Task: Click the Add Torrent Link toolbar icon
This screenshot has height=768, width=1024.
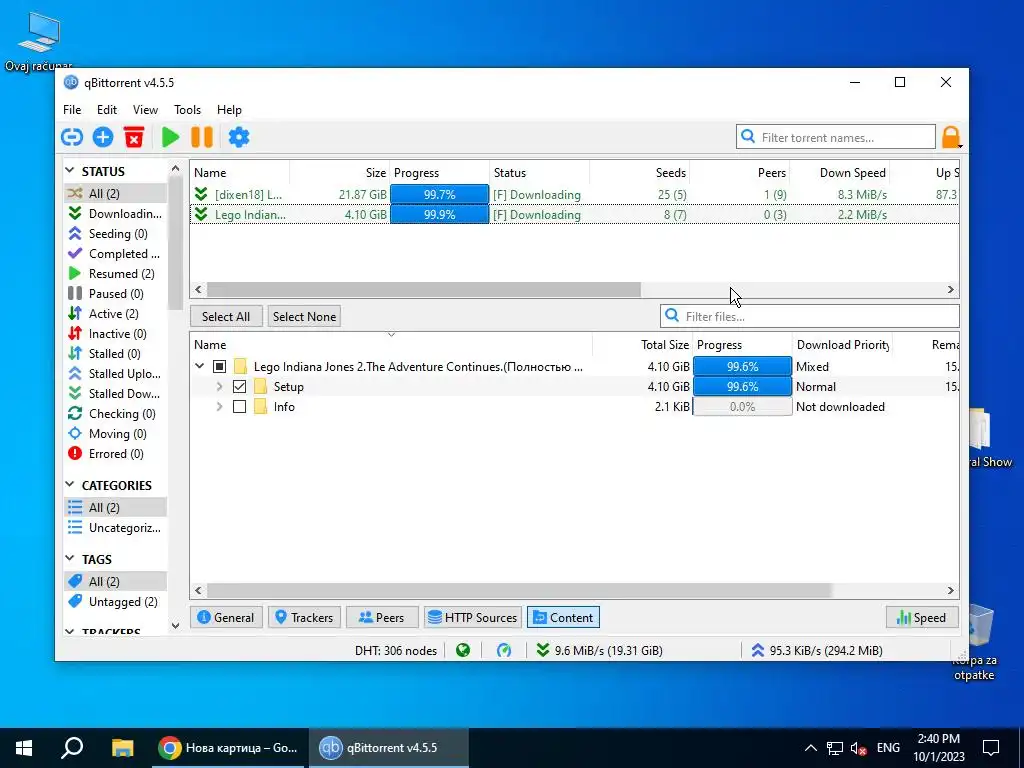Action: 72,137
